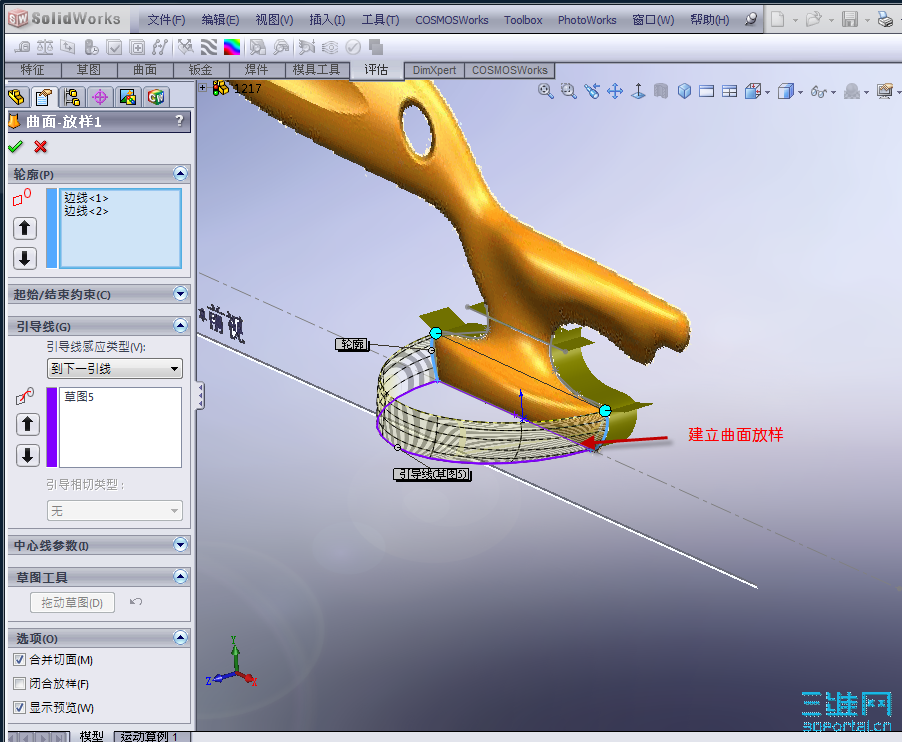Open the Zebra Stripes display icon

(x=209, y=47)
